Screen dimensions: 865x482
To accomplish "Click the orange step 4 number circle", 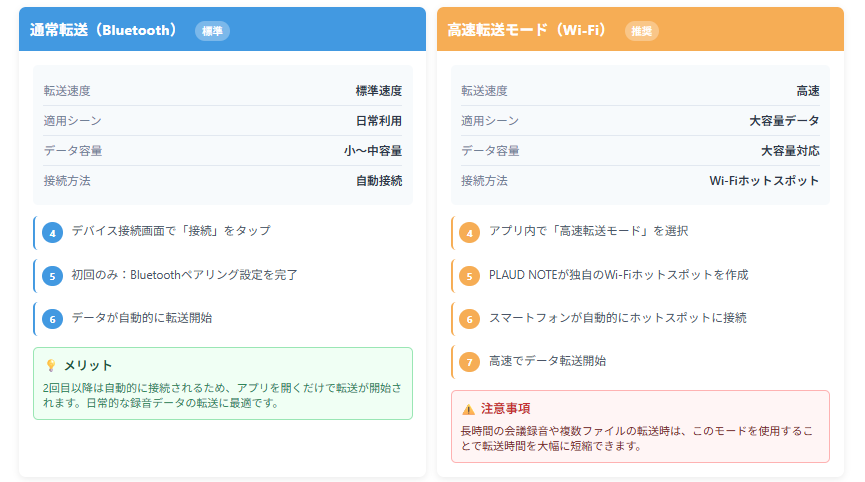I will (x=470, y=232).
